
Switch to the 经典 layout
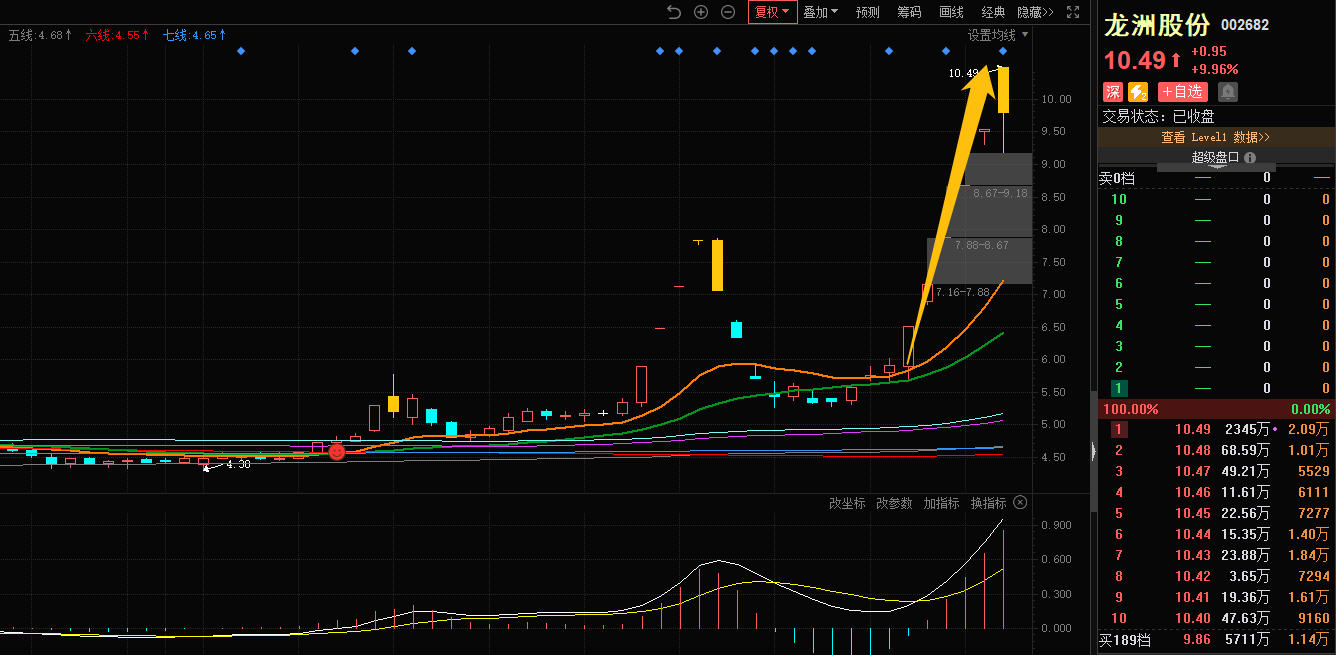coord(993,12)
